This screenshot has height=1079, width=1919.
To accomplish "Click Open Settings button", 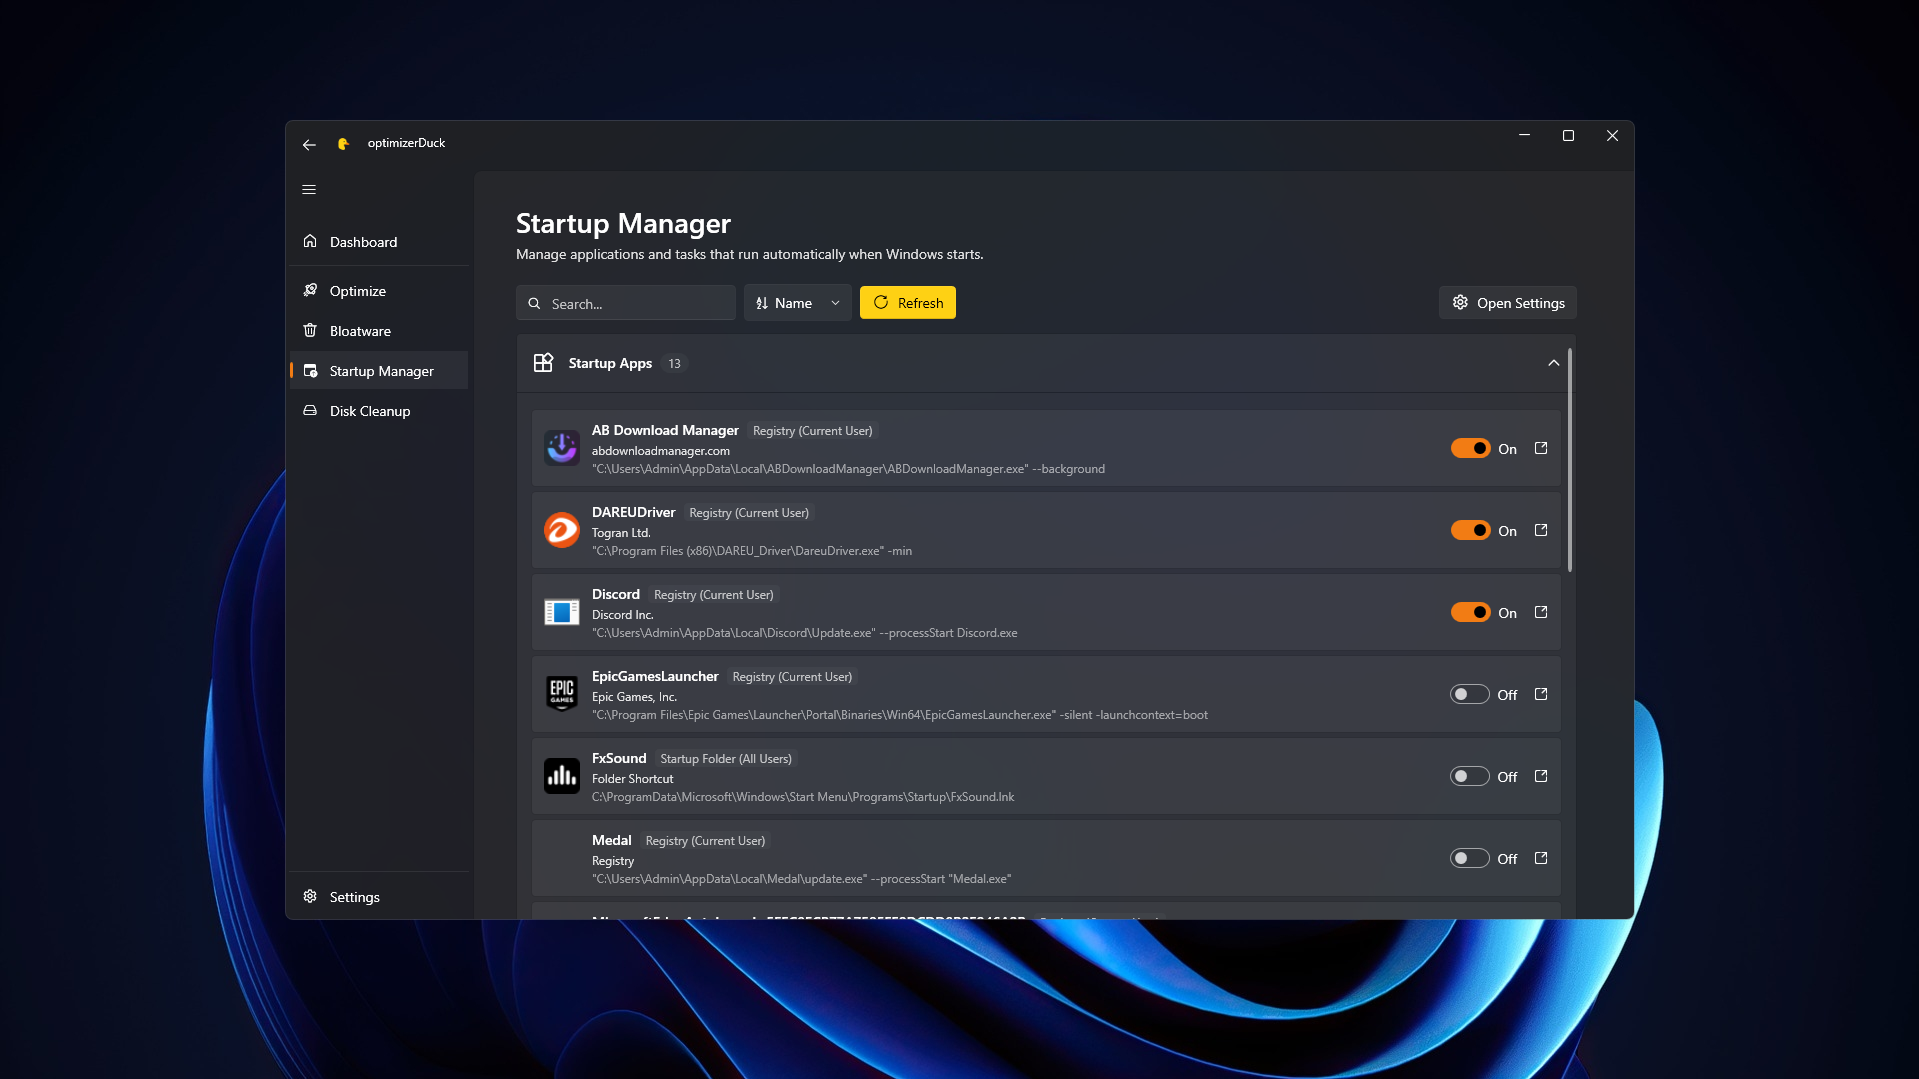I will coord(1507,303).
